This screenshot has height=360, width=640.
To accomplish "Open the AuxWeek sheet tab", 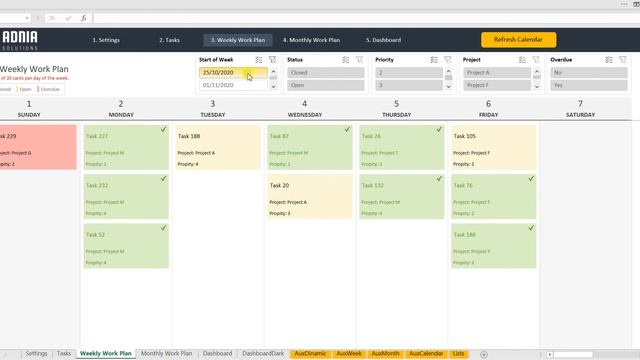I will [x=349, y=354].
